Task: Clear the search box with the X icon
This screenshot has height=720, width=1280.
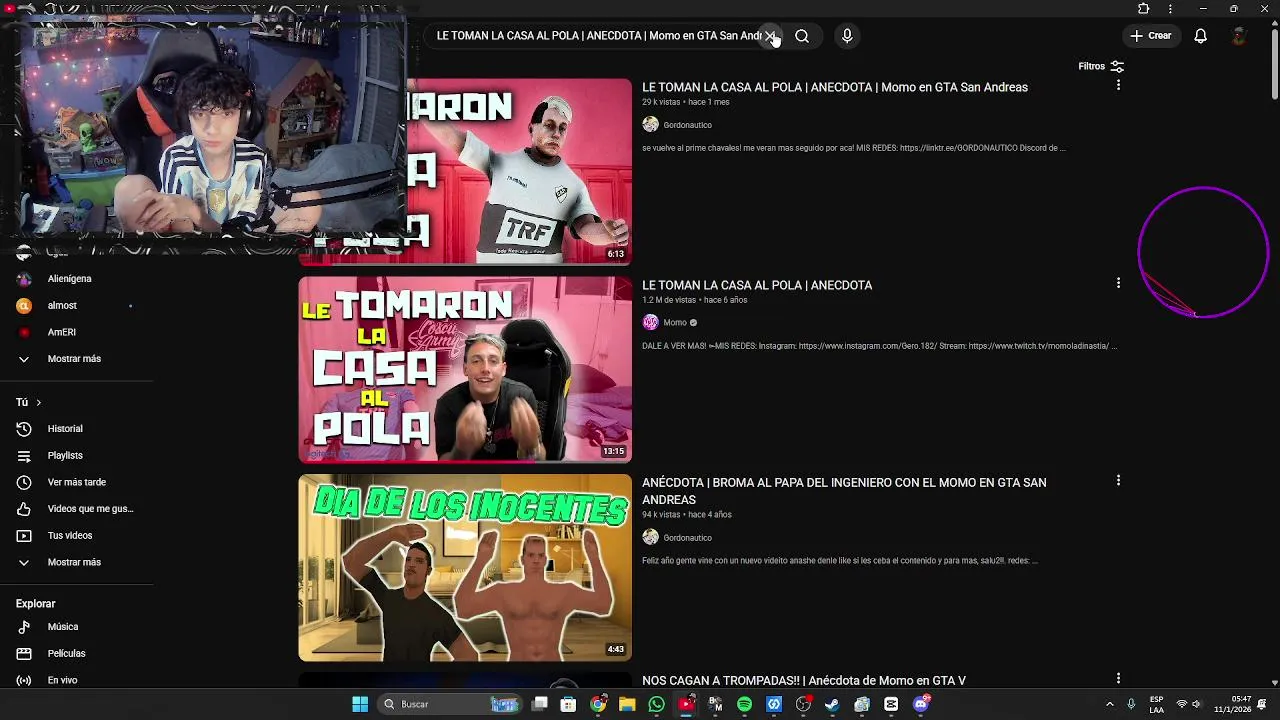Action: pyautogui.click(x=770, y=36)
